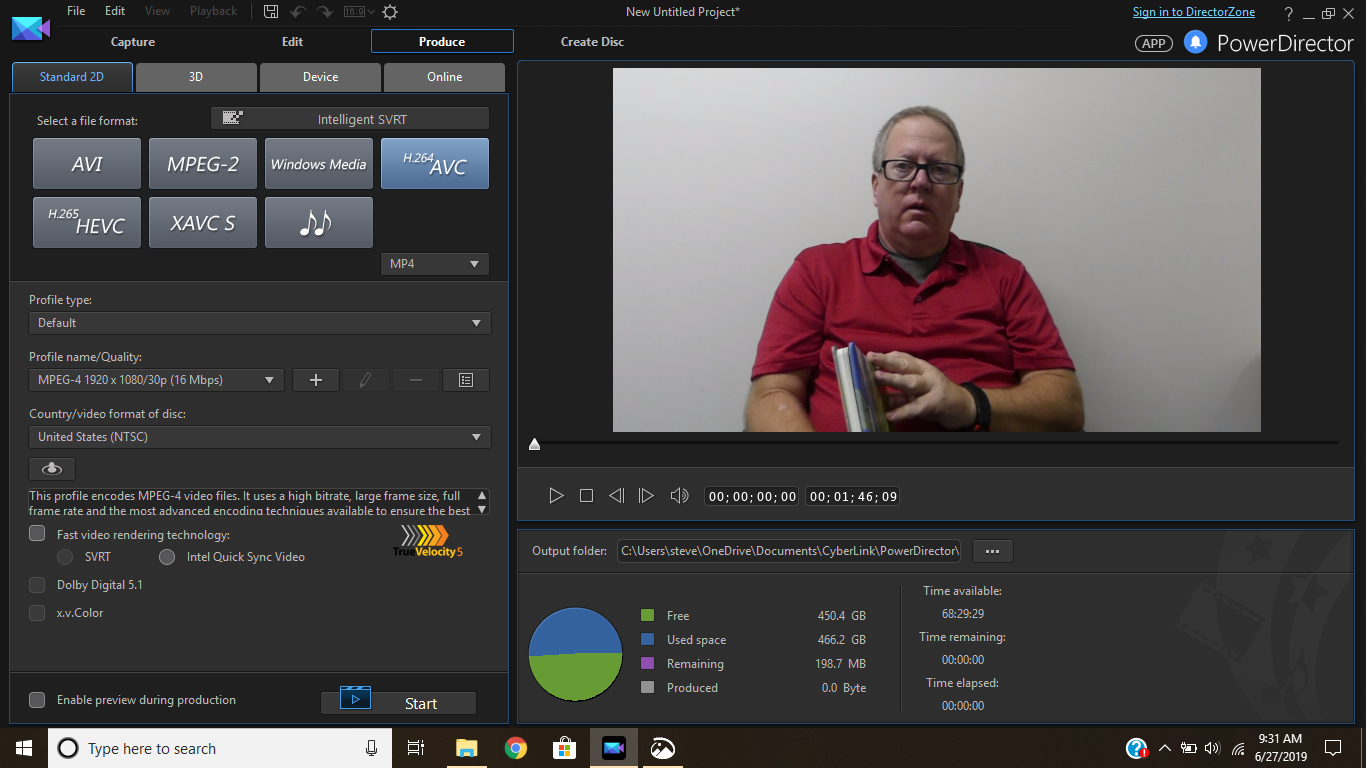Image resolution: width=1366 pixels, height=768 pixels.
Task: Click the preview timeline scrubber handle
Action: coord(534,444)
